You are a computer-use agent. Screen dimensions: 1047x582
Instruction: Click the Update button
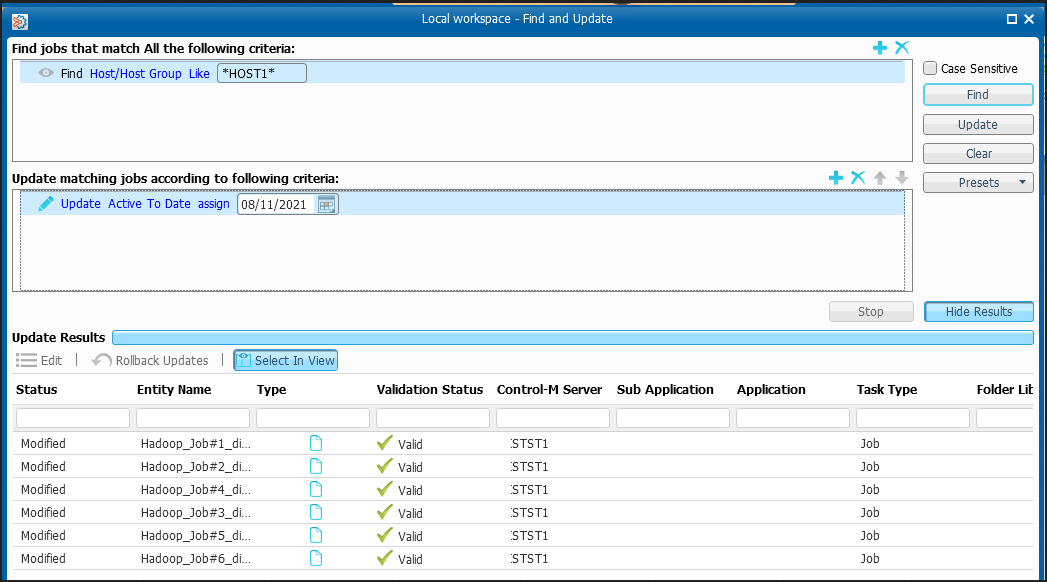point(978,125)
